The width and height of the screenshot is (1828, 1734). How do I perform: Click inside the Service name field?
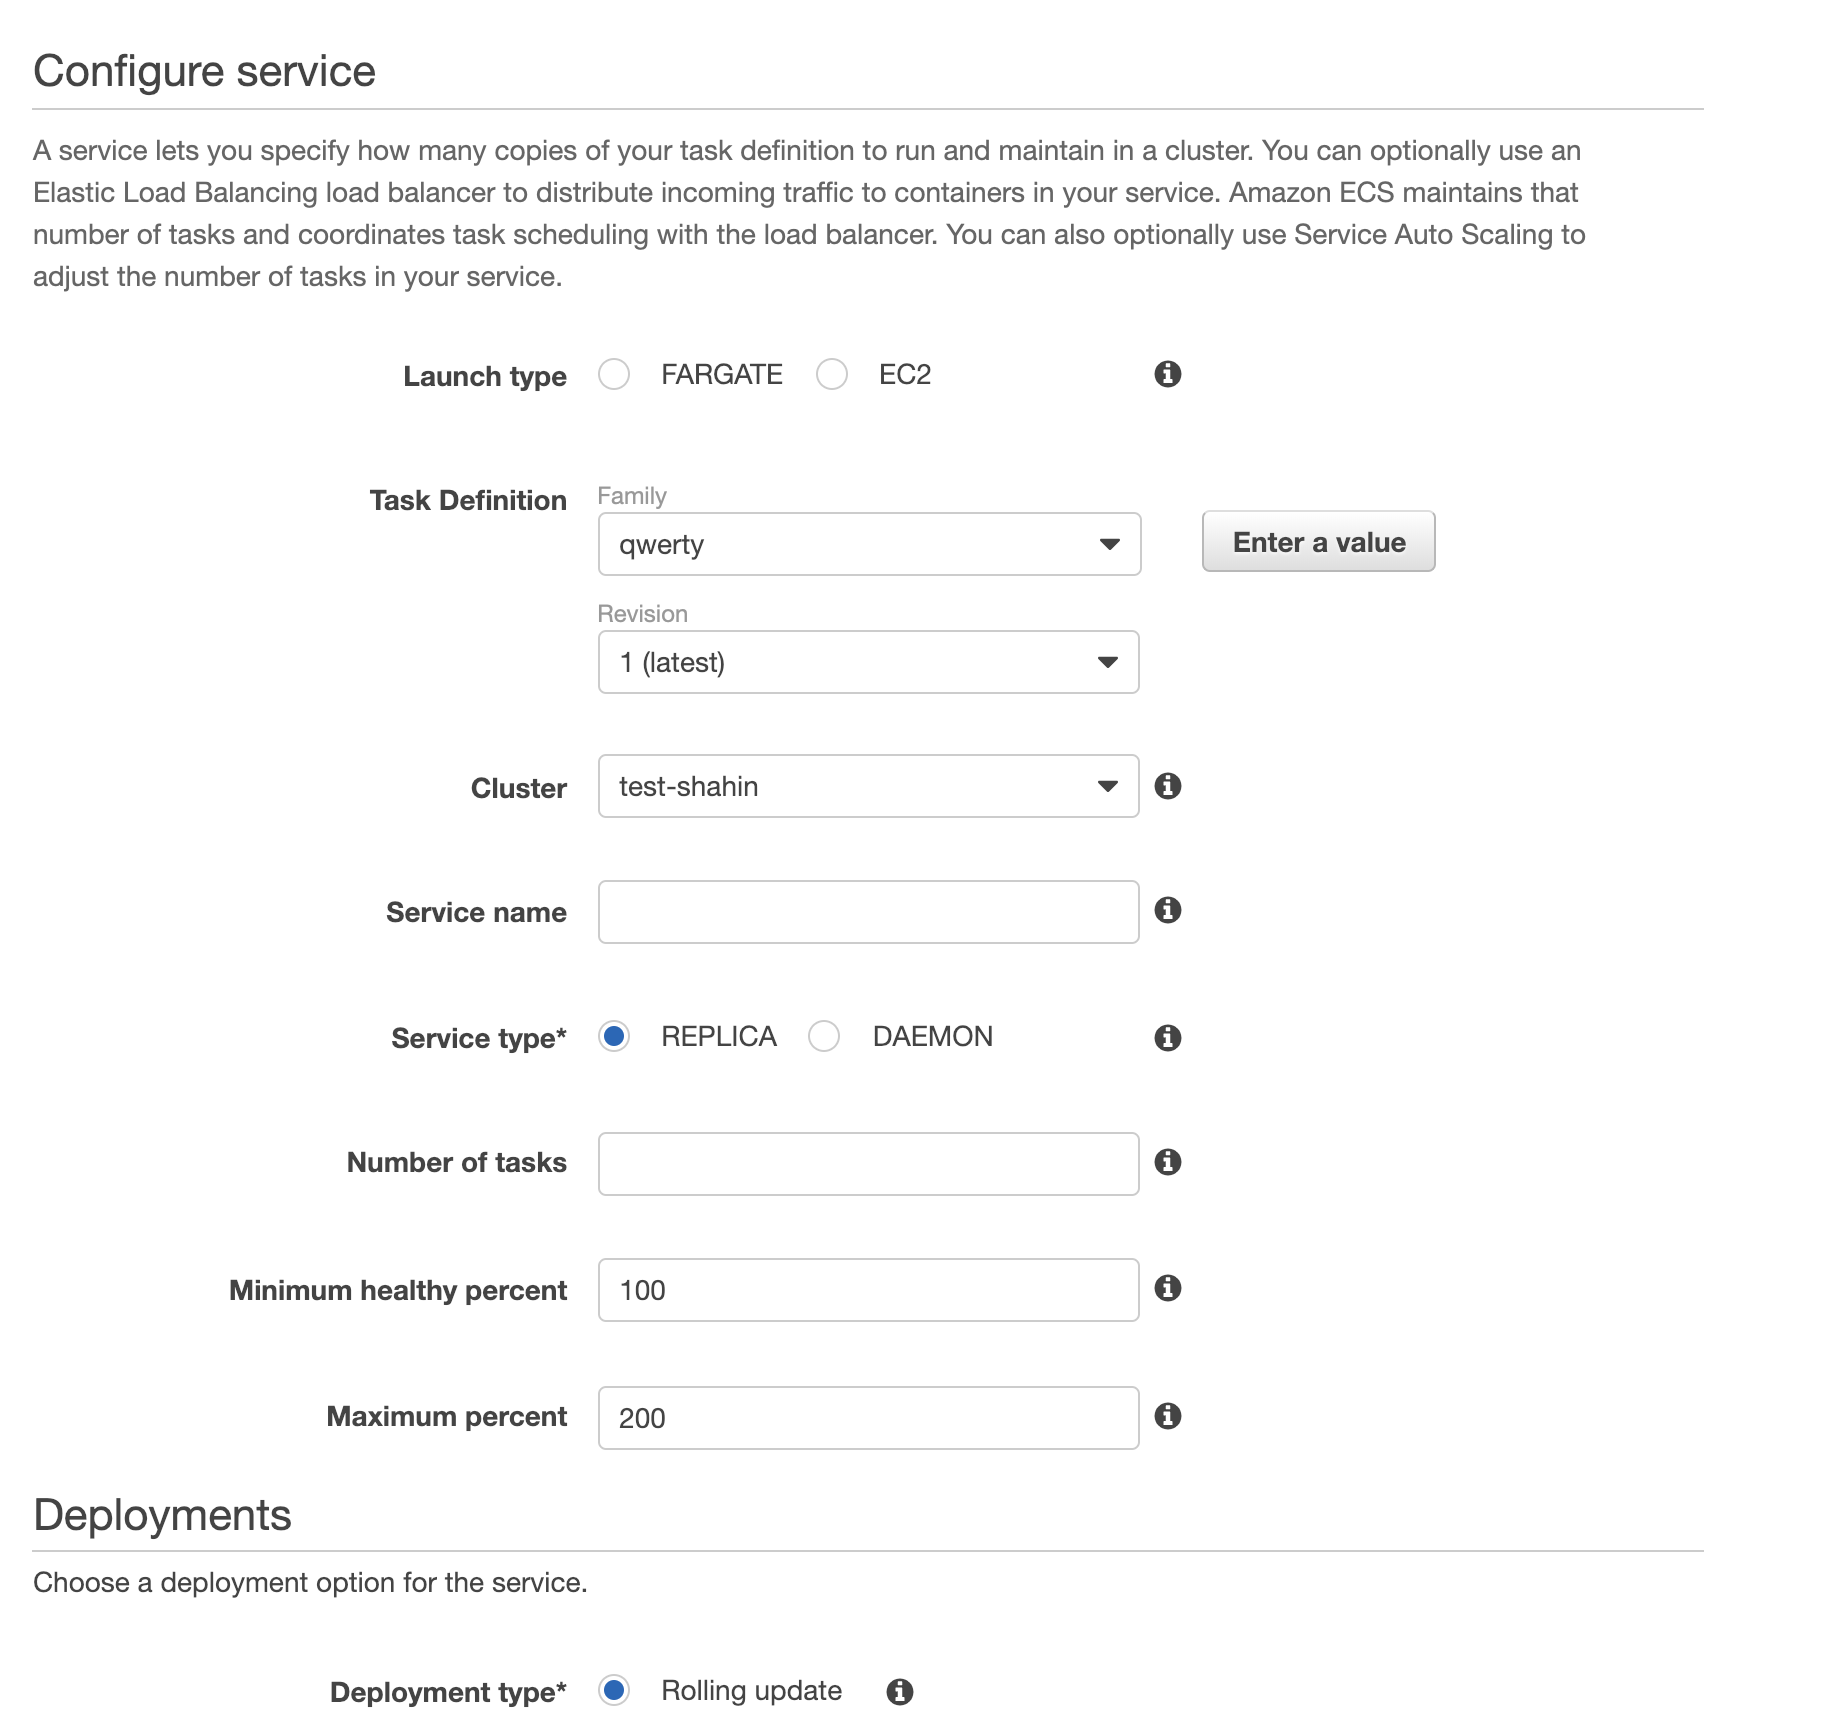click(x=867, y=911)
